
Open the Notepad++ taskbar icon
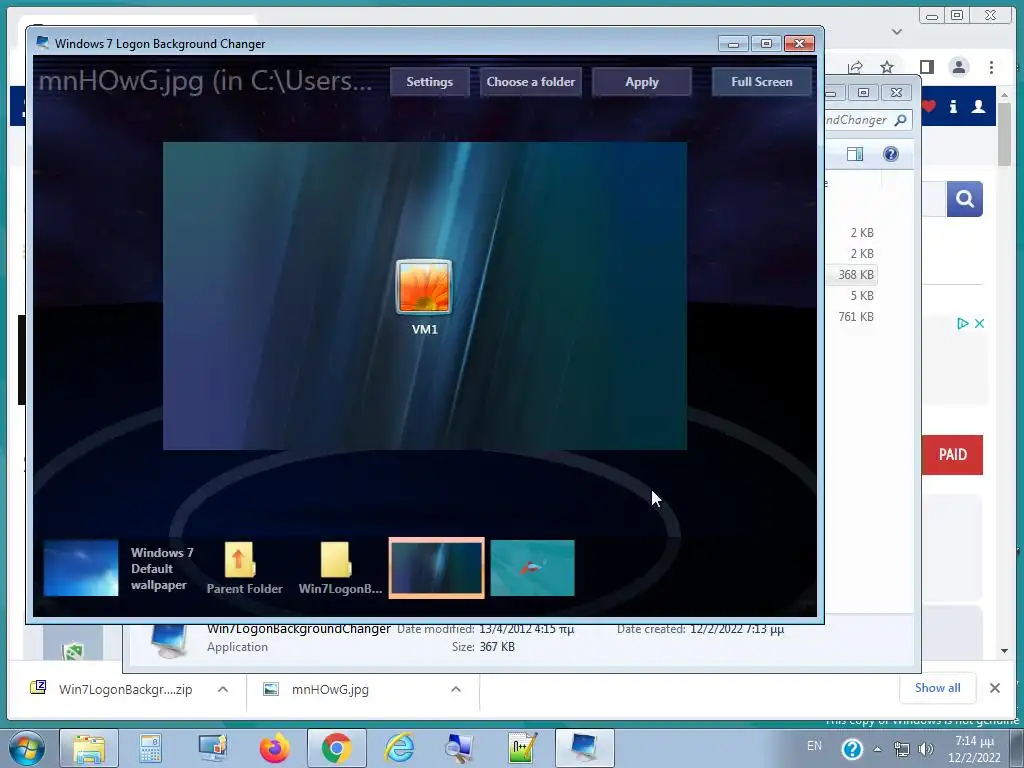pos(522,748)
